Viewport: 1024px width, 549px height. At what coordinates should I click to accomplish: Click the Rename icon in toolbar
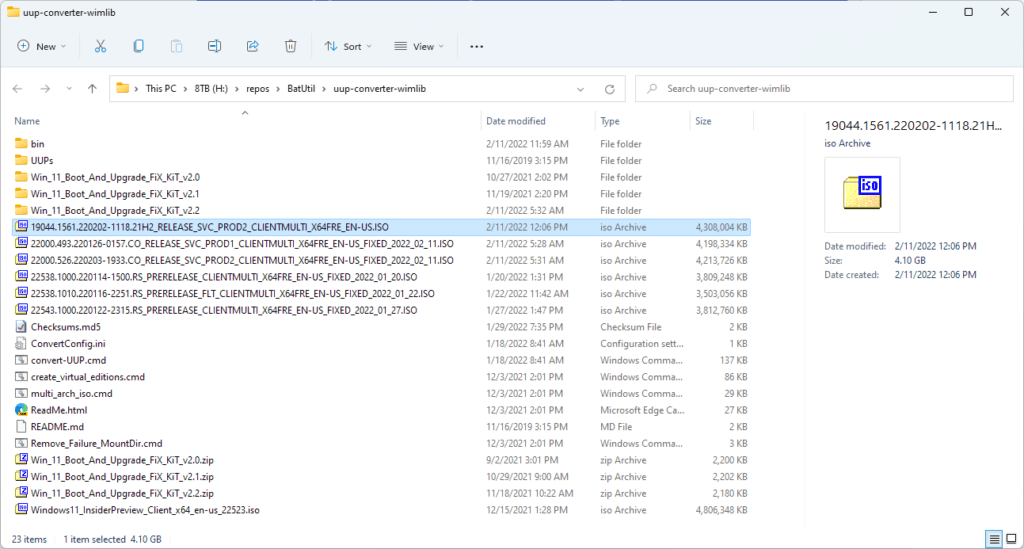214,46
